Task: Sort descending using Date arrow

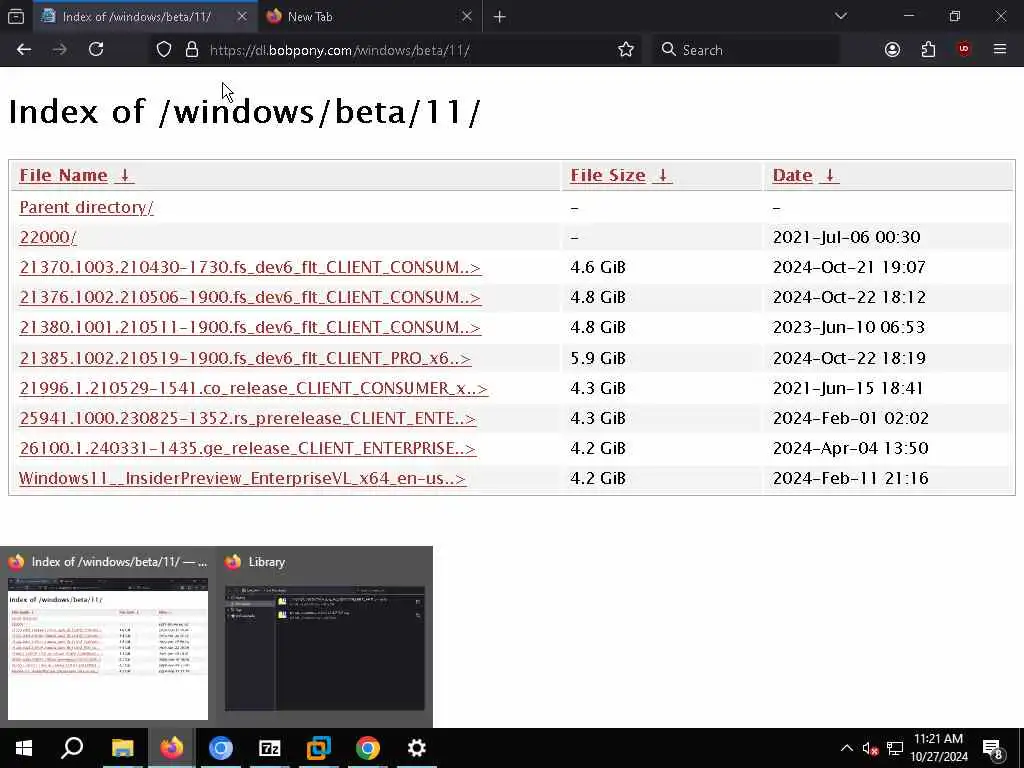Action: [x=829, y=175]
